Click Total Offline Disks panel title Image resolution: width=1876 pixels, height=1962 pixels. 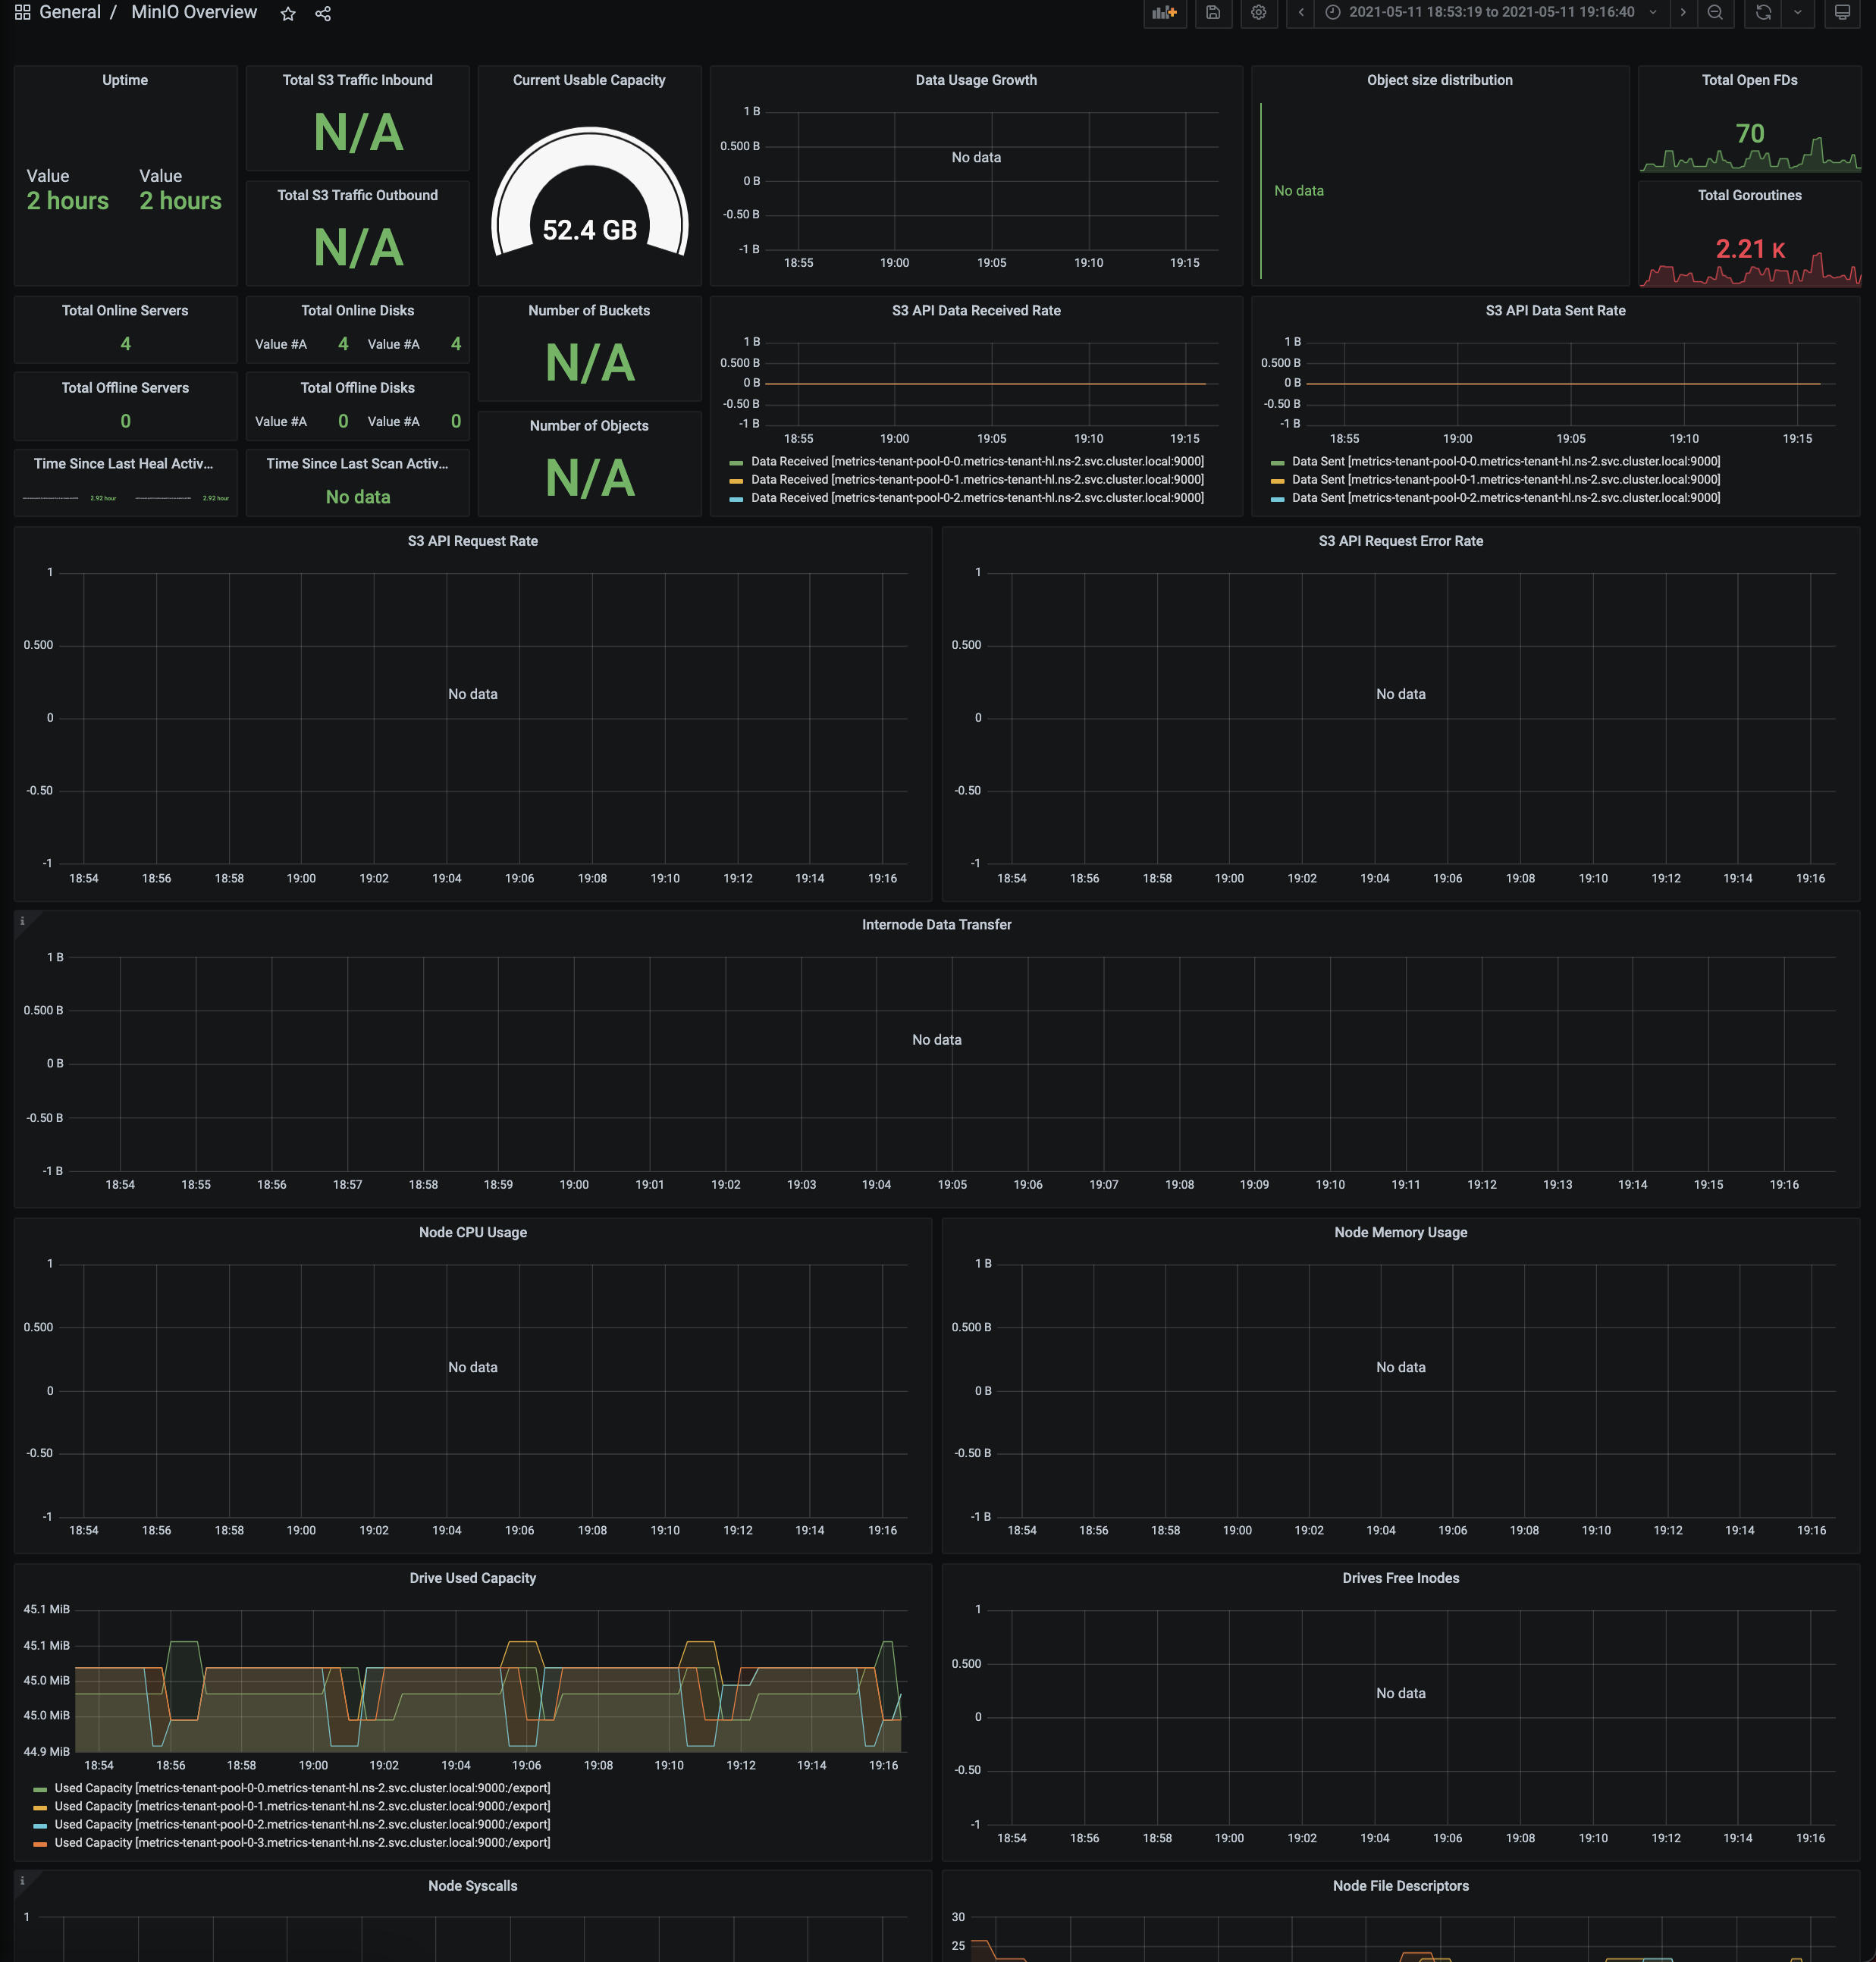pyautogui.click(x=357, y=388)
